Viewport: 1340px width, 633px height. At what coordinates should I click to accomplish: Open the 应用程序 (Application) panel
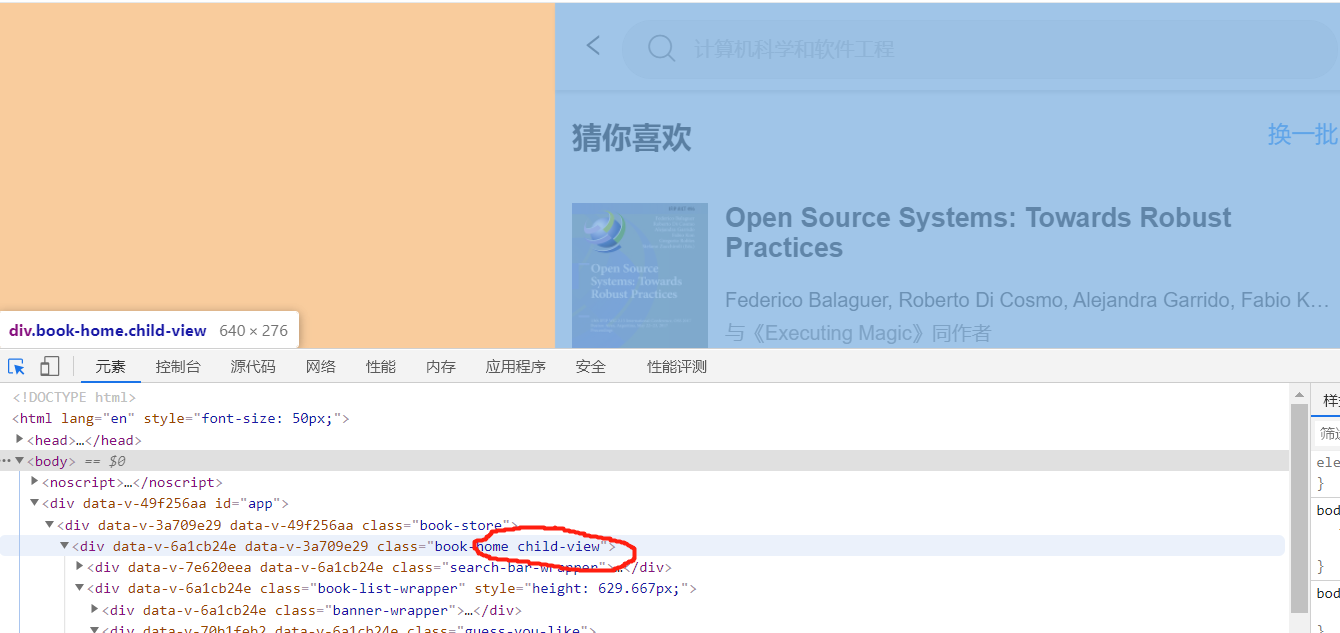[x=516, y=366]
